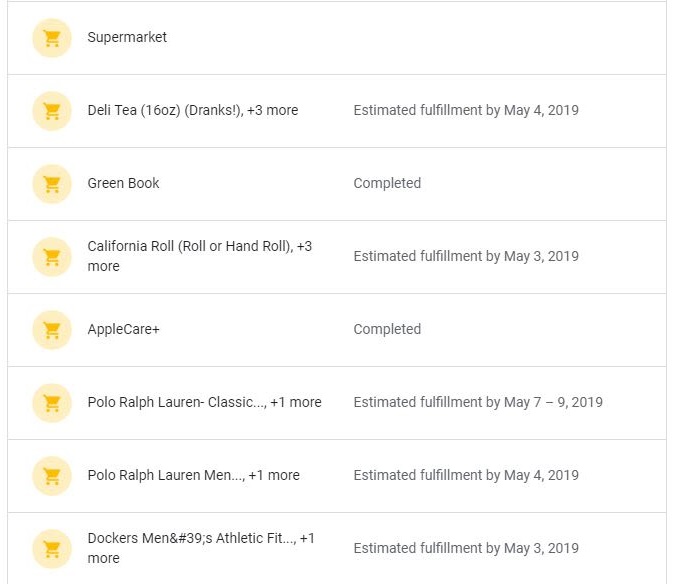Click the Polo Ralph Lauren- Classic cart icon
Screen dimensions: 675x584
[52, 403]
